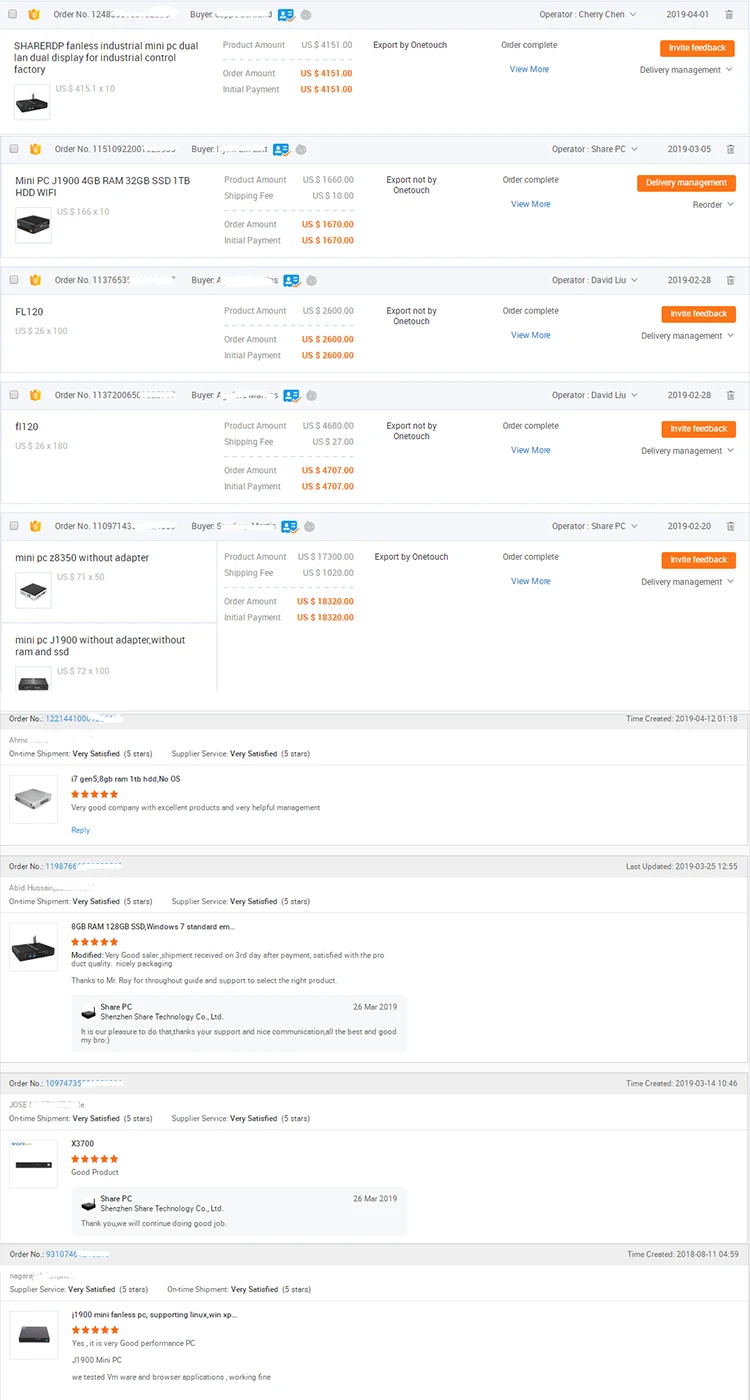Open buyer contact card on Cherry Chen's order
Image resolution: width=750 pixels, height=1400 pixels.
coord(286,15)
